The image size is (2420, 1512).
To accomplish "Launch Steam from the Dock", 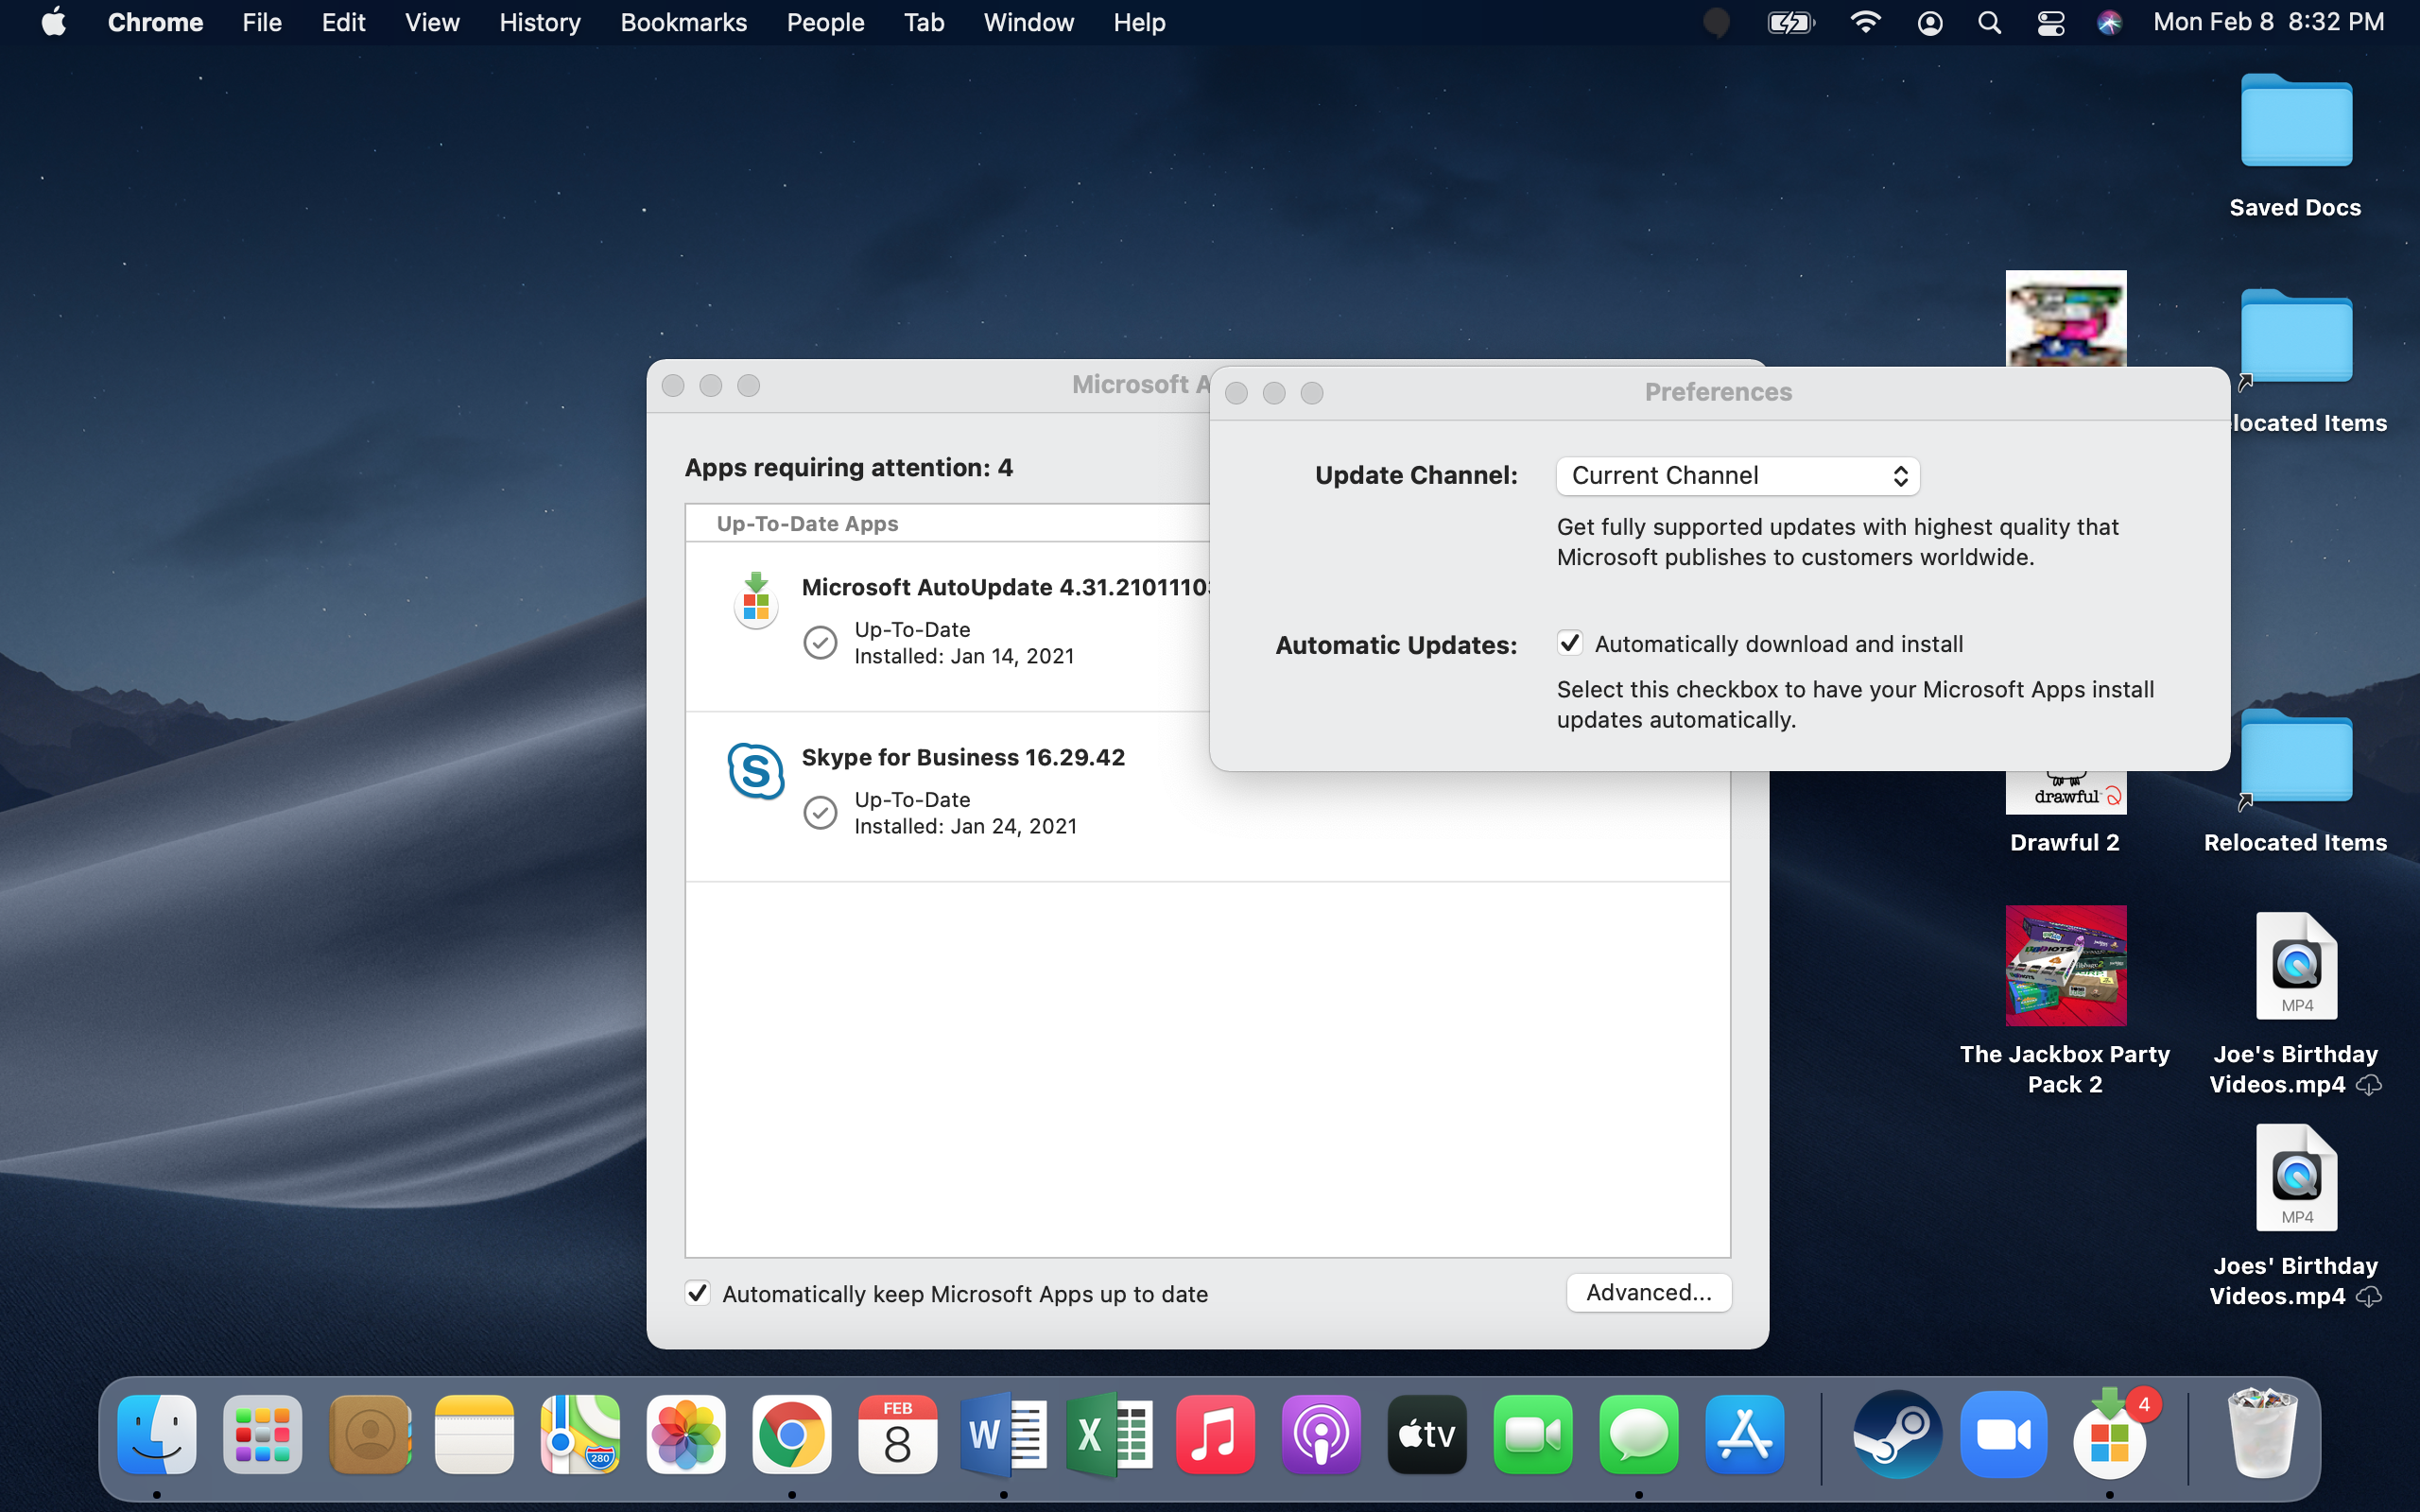I will (x=1897, y=1435).
